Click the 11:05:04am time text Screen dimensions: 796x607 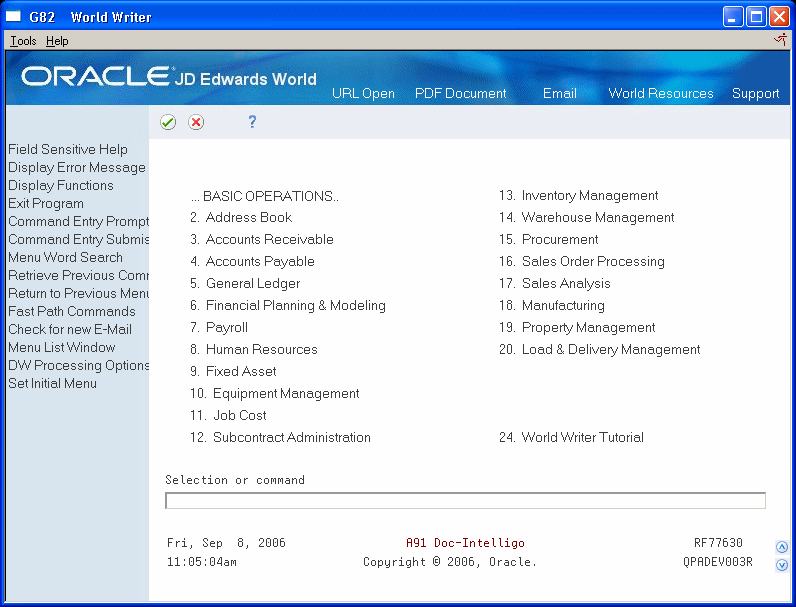(x=202, y=562)
